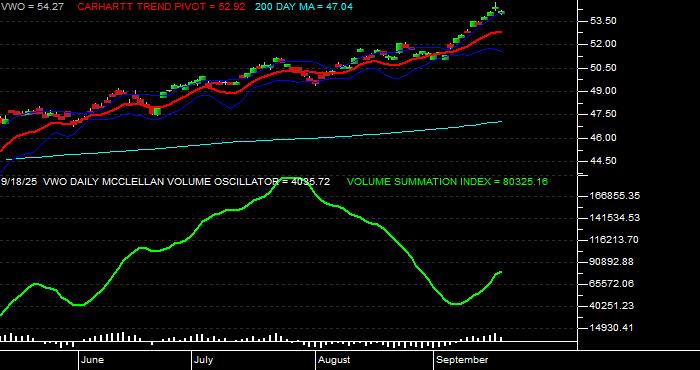Viewport: 700px width, 370px height.
Task: Click the 53.50 price axis value
Action: point(604,21)
